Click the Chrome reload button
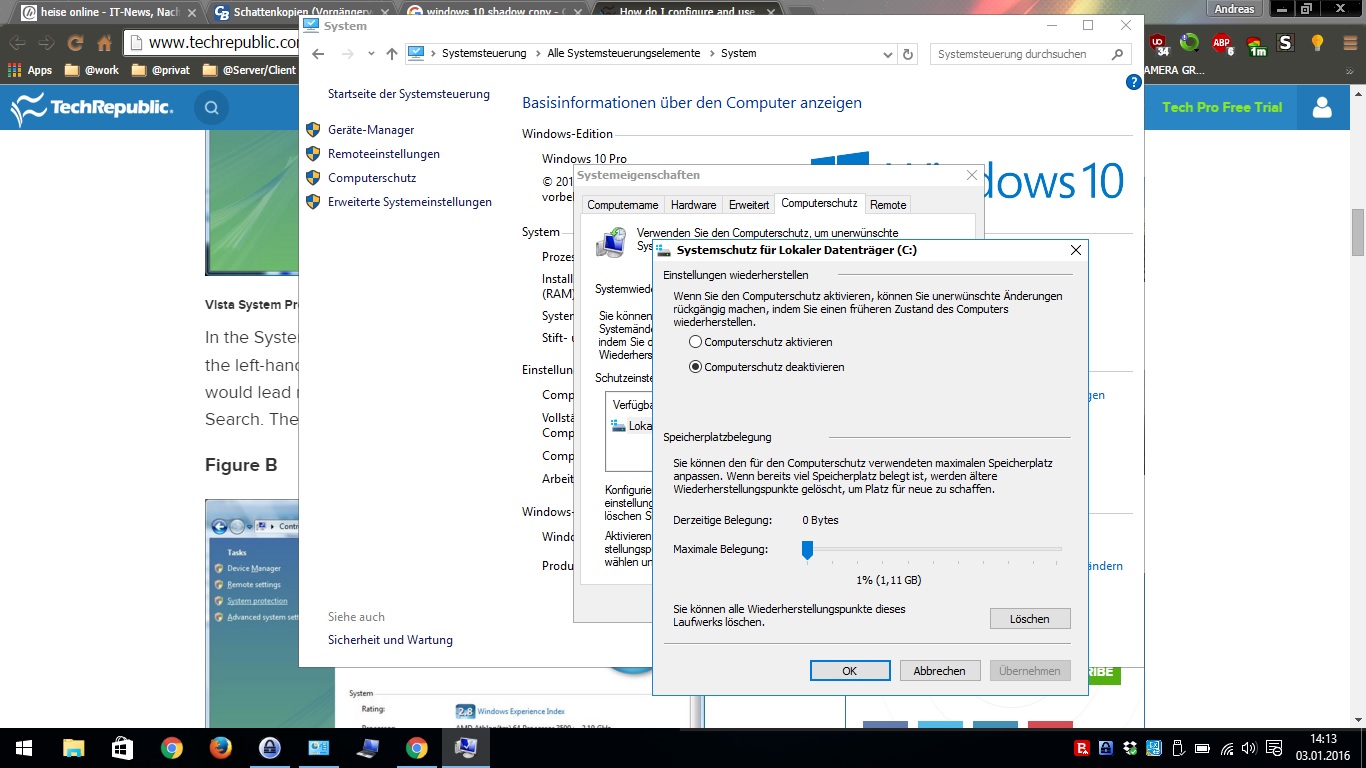Viewport: 1366px width, 768px height. pyautogui.click(x=75, y=43)
